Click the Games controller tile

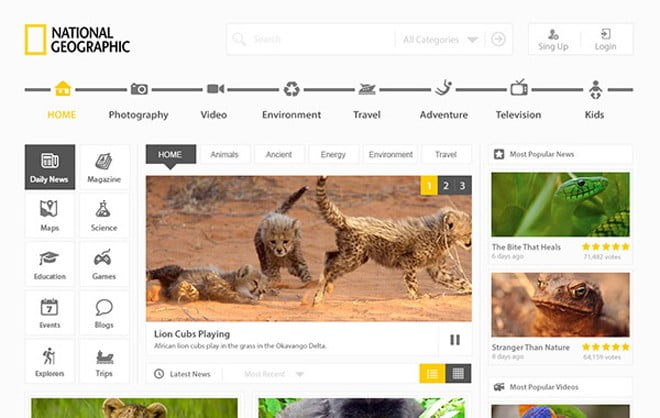[x=104, y=264]
